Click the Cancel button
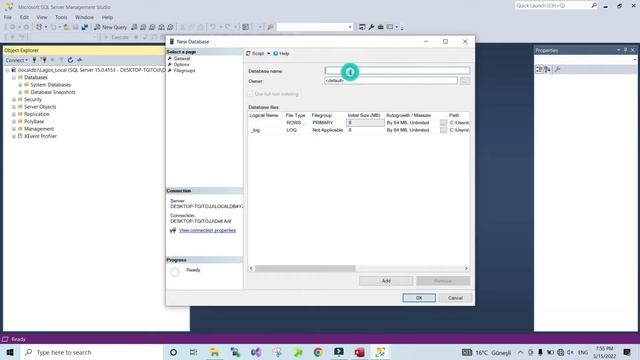This screenshot has width=640, height=360. (455, 298)
